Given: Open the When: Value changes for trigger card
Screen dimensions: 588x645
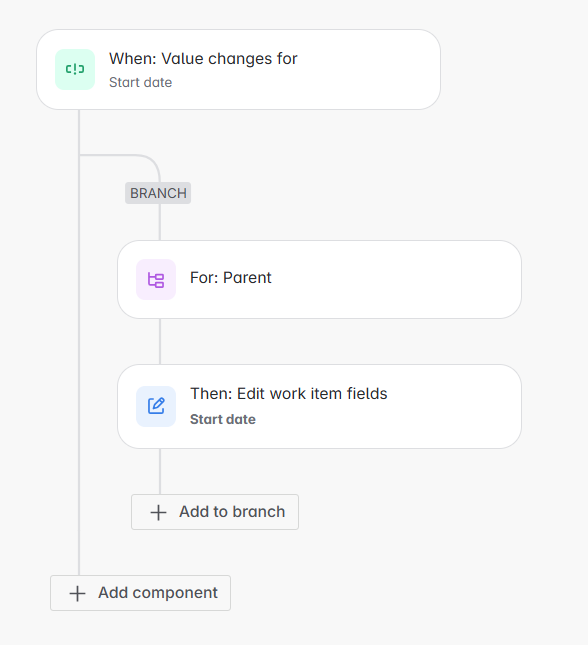Looking at the screenshot, I should point(239,70).
